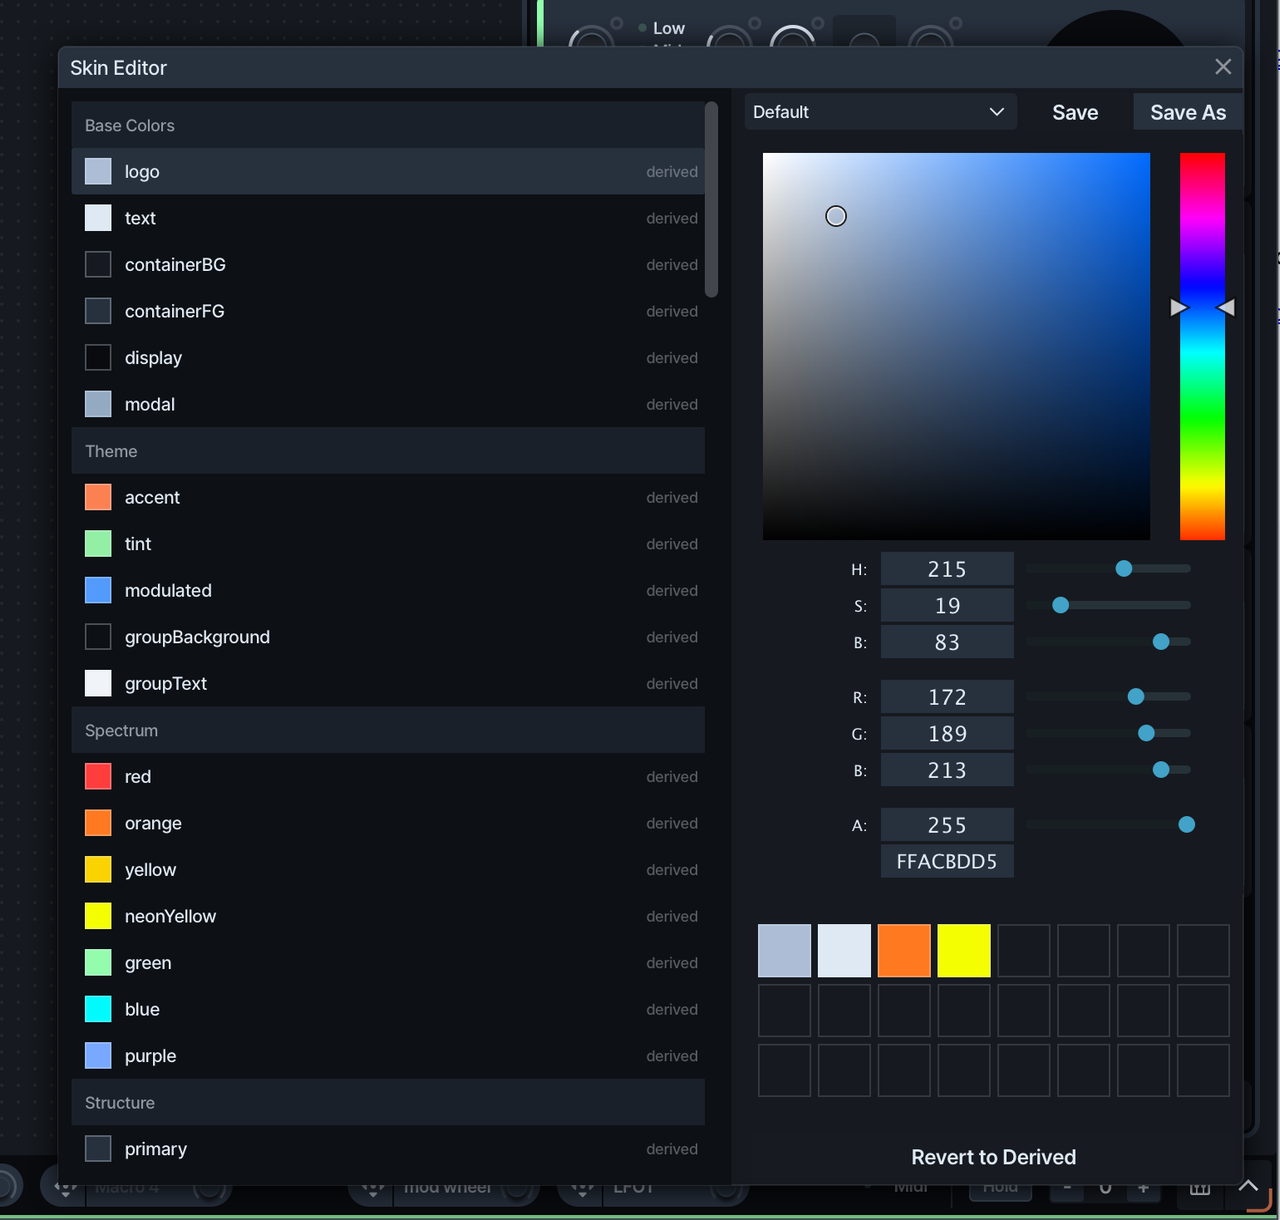
Task: Click the color list scrollbar
Action: [711, 200]
